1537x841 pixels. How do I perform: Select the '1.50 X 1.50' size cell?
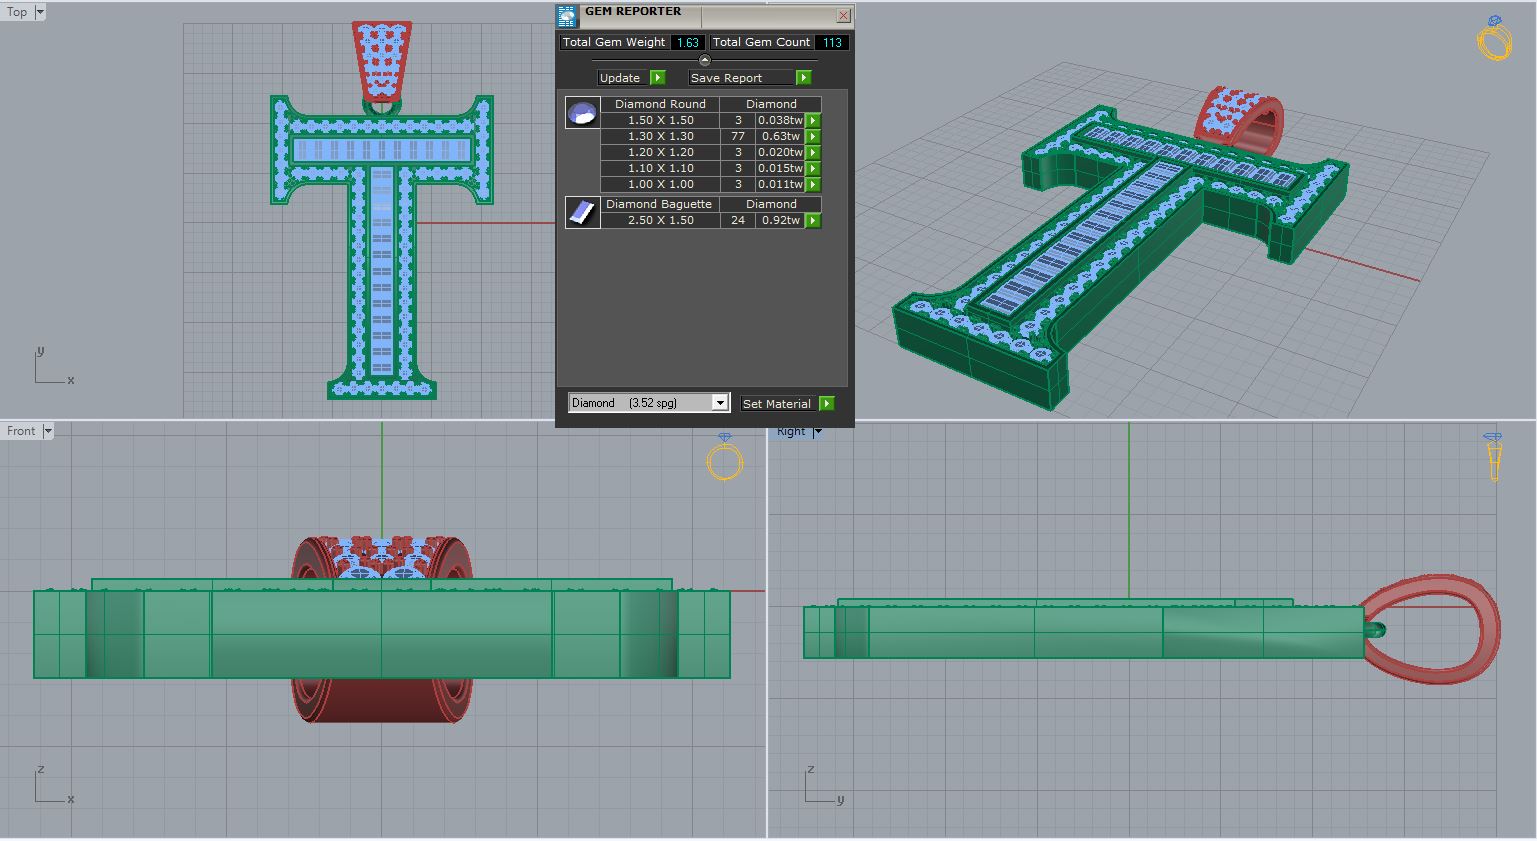tap(660, 120)
